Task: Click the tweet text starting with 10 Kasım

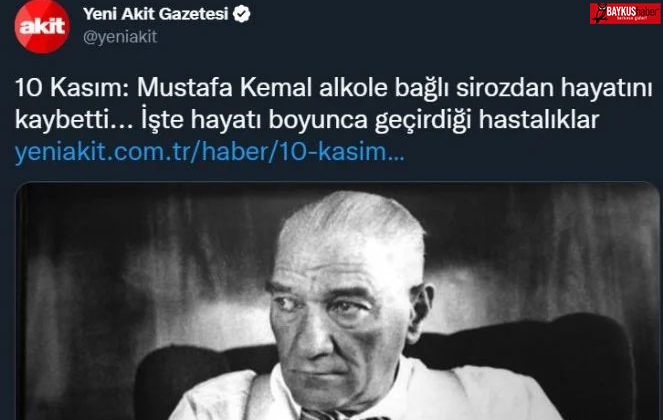Action: [334, 104]
